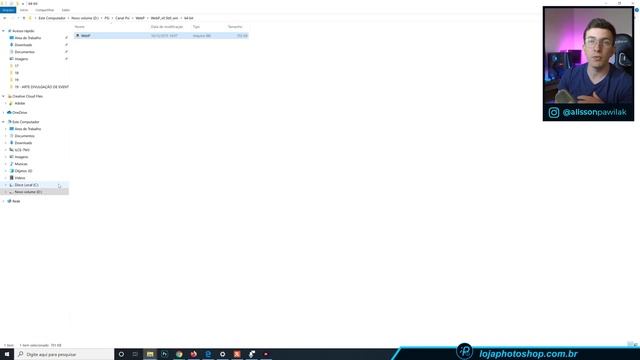Open the gear Settings taskbar icon
This screenshot has width=640, height=360.
click(x=222, y=354)
